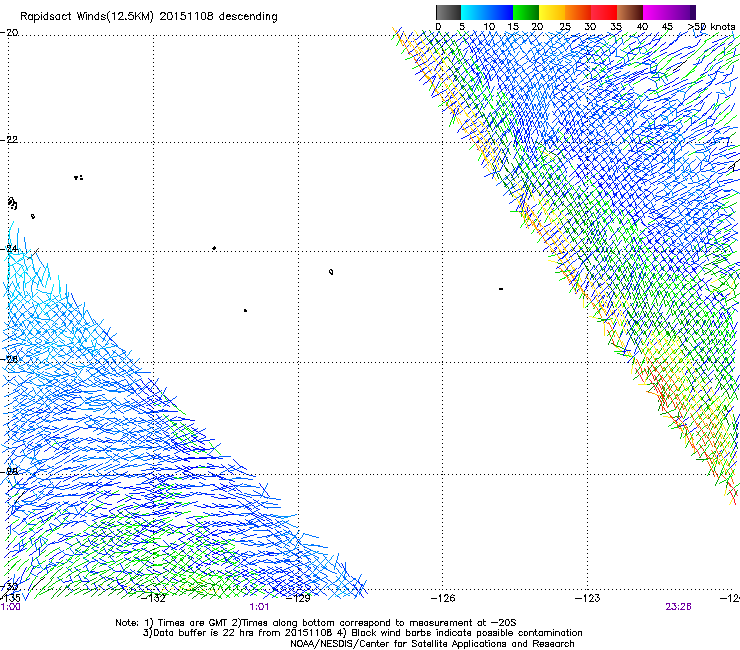Click the '>50 knots' legend label
The width and height of the screenshot is (740, 650).
[x=712, y=27]
